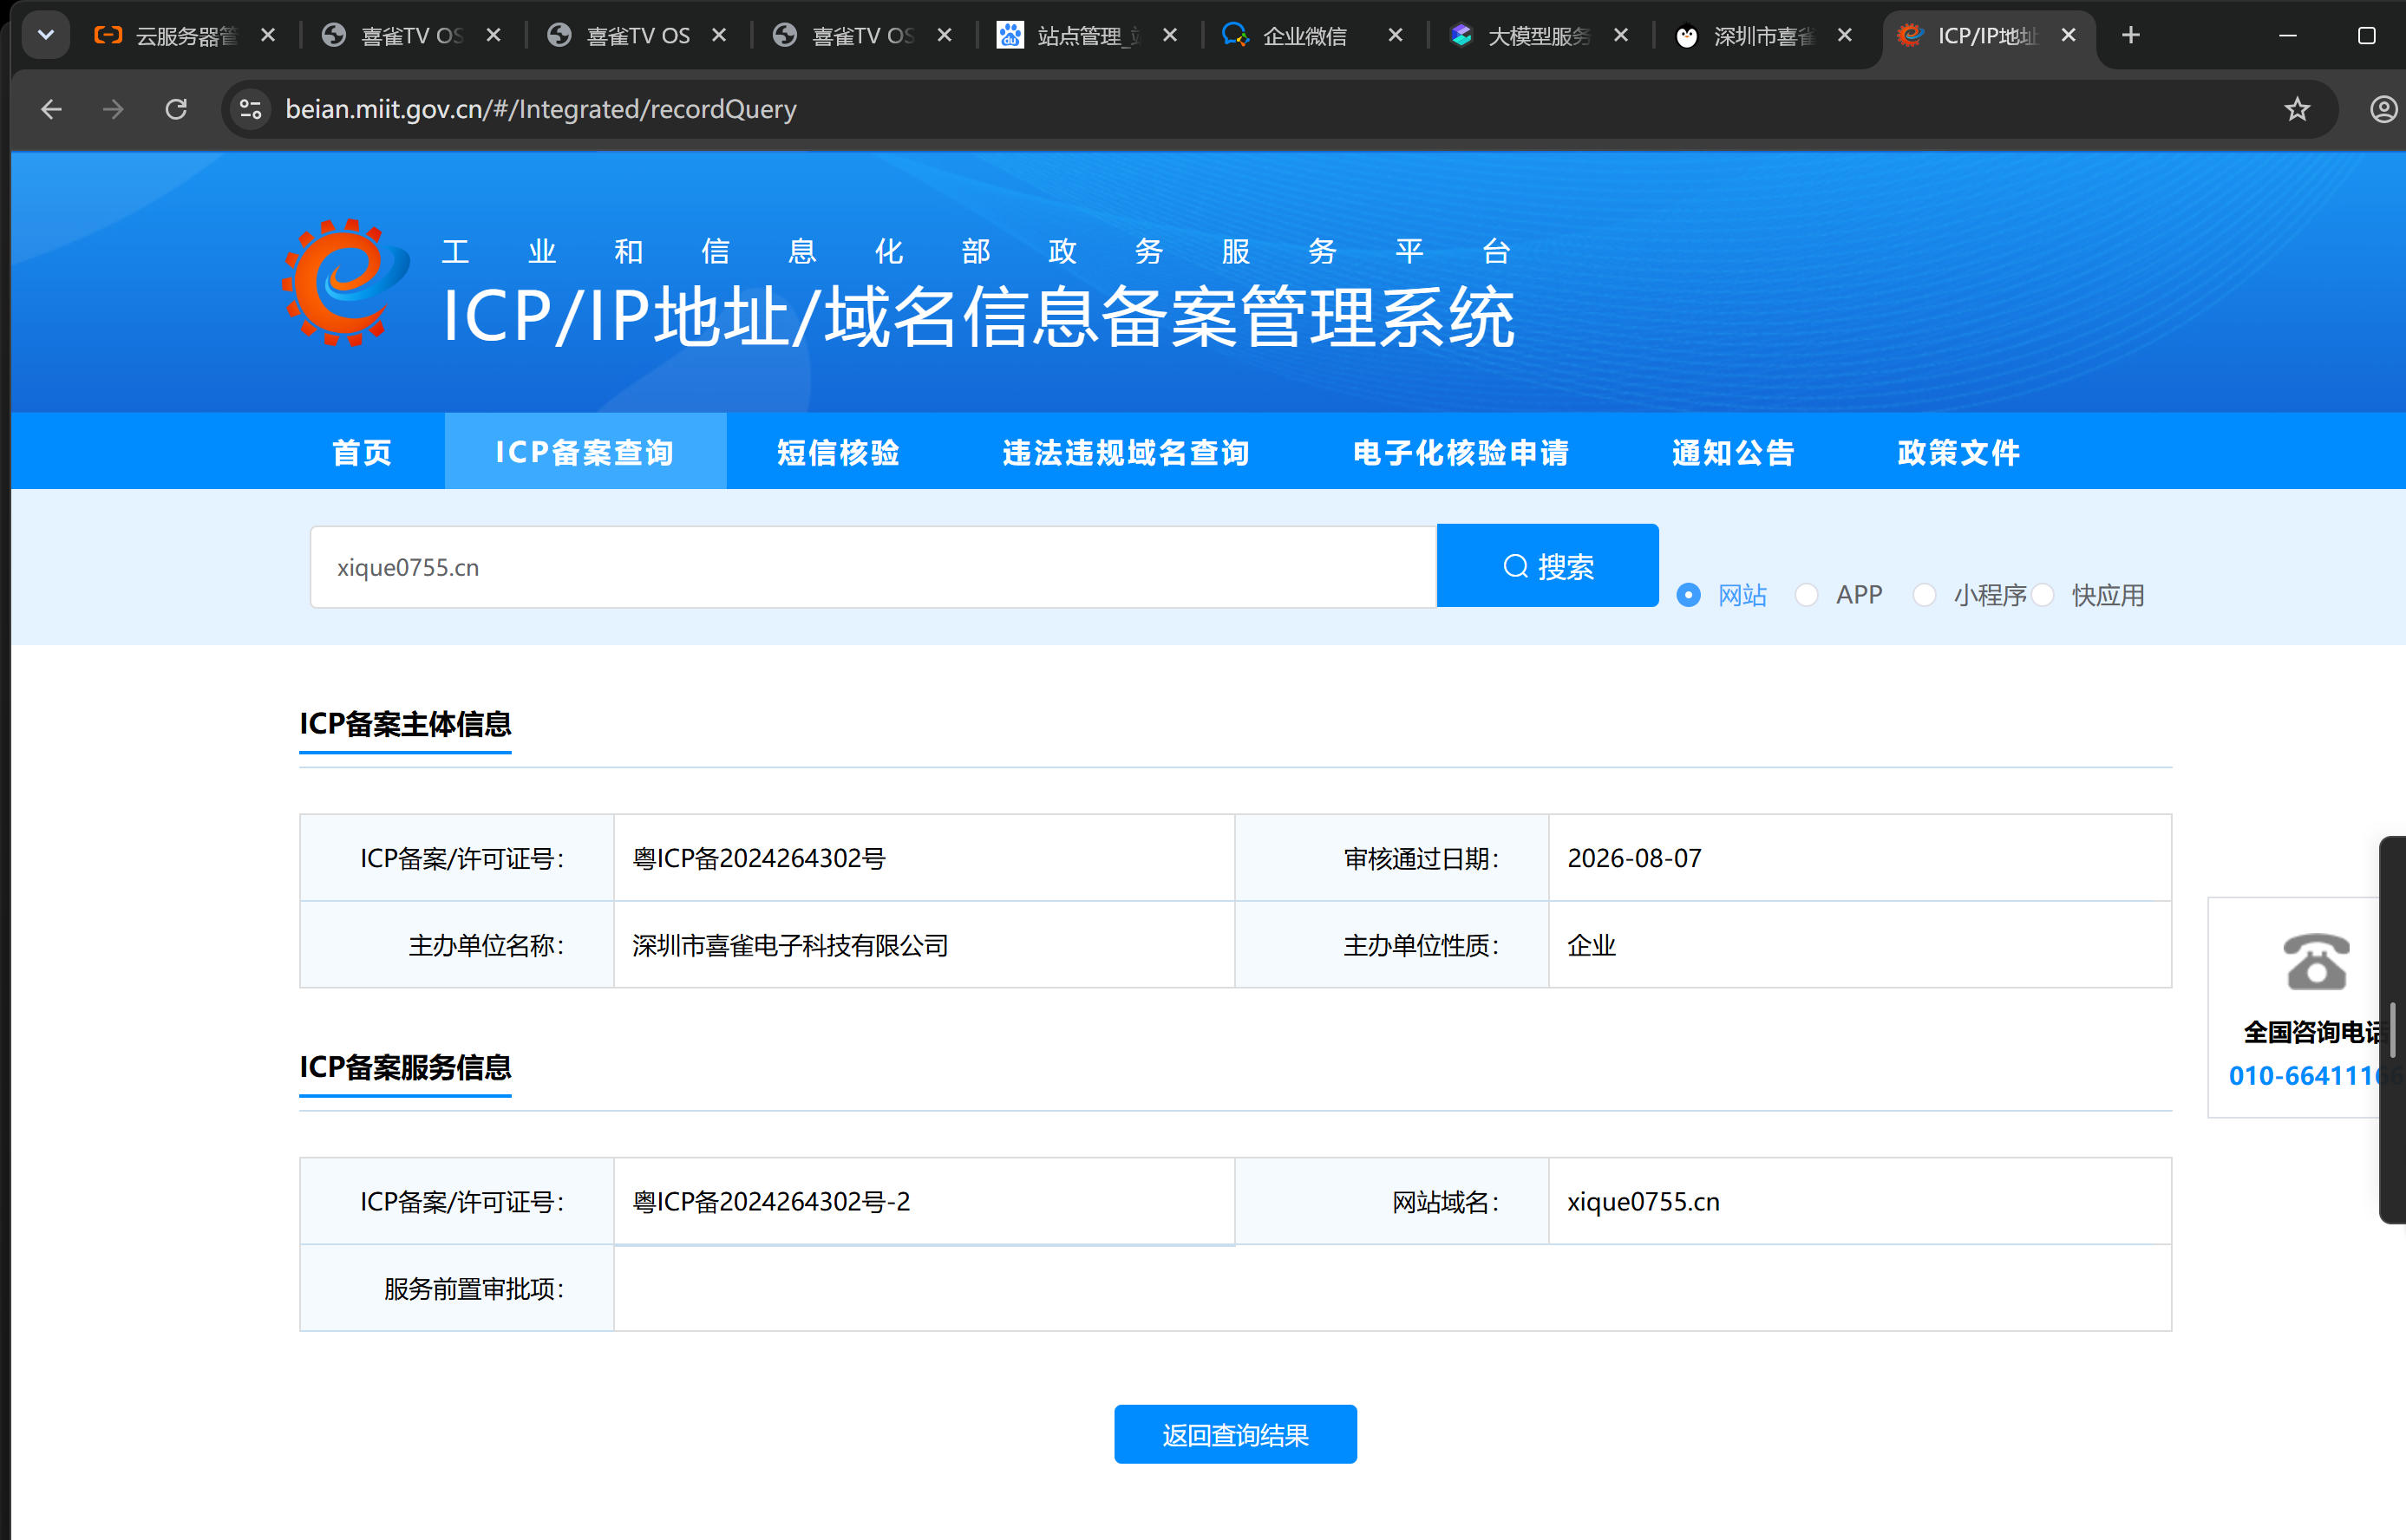Open 通知公告 navigation item
The width and height of the screenshot is (2406, 1540).
click(x=1733, y=452)
